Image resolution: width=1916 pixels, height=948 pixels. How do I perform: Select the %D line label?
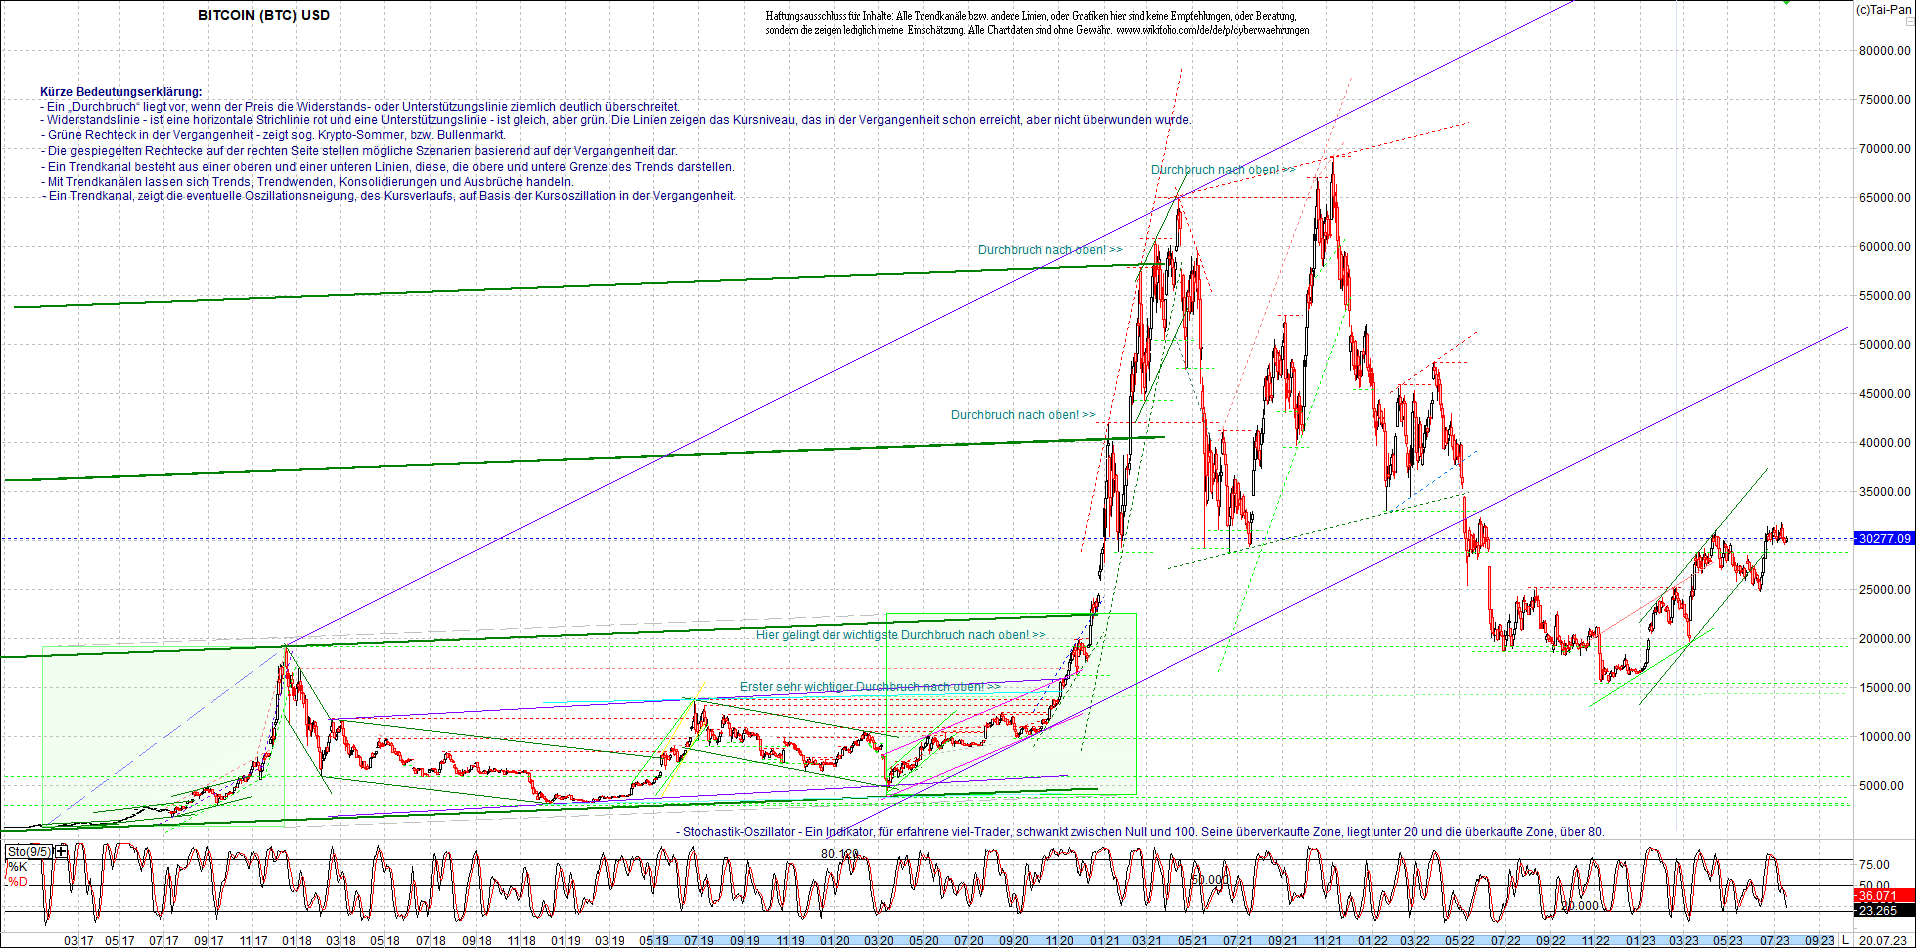point(16,882)
